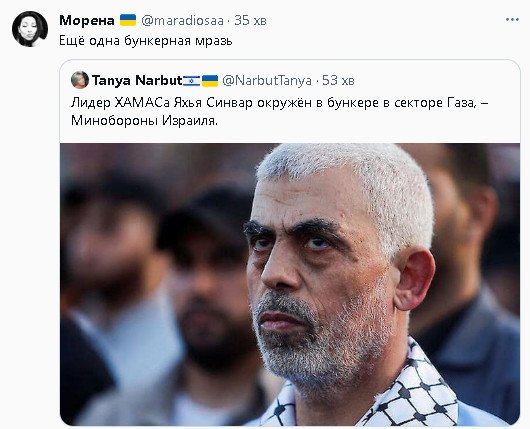Image resolution: width=530 pixels, height=429 pixels.
Task: Open Tanya Narbut's display name
Action: (x=137, y=80)
